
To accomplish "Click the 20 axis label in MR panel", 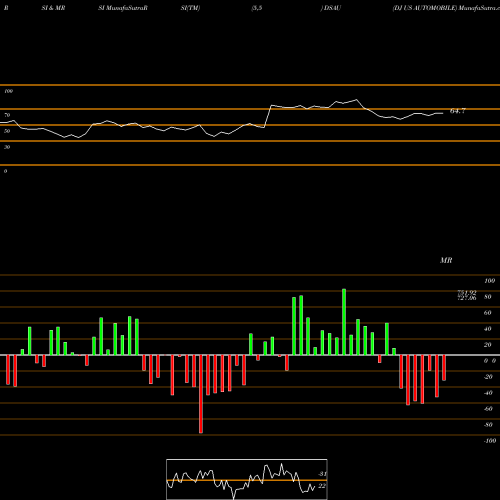I will (x=488, y=345).
